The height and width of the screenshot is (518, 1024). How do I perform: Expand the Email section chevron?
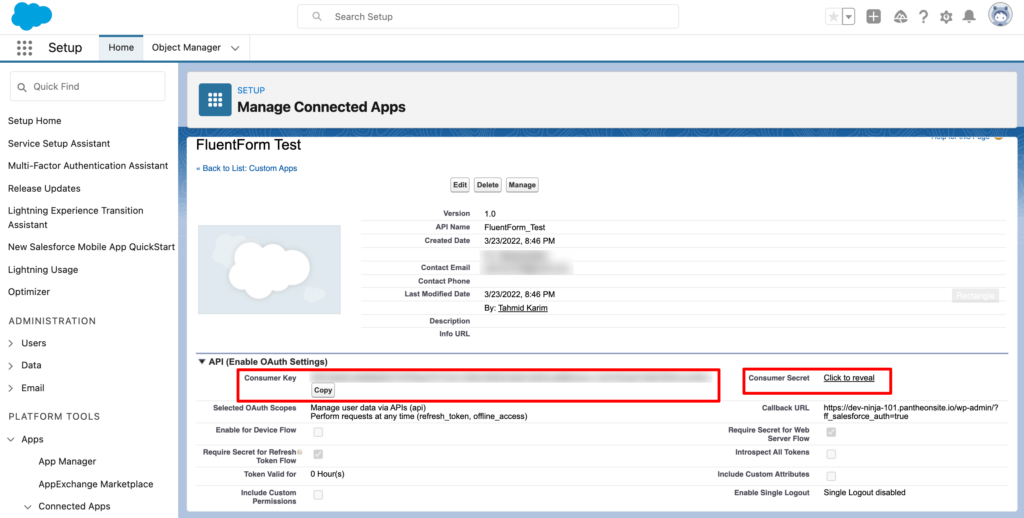click(x=10, y=388)
